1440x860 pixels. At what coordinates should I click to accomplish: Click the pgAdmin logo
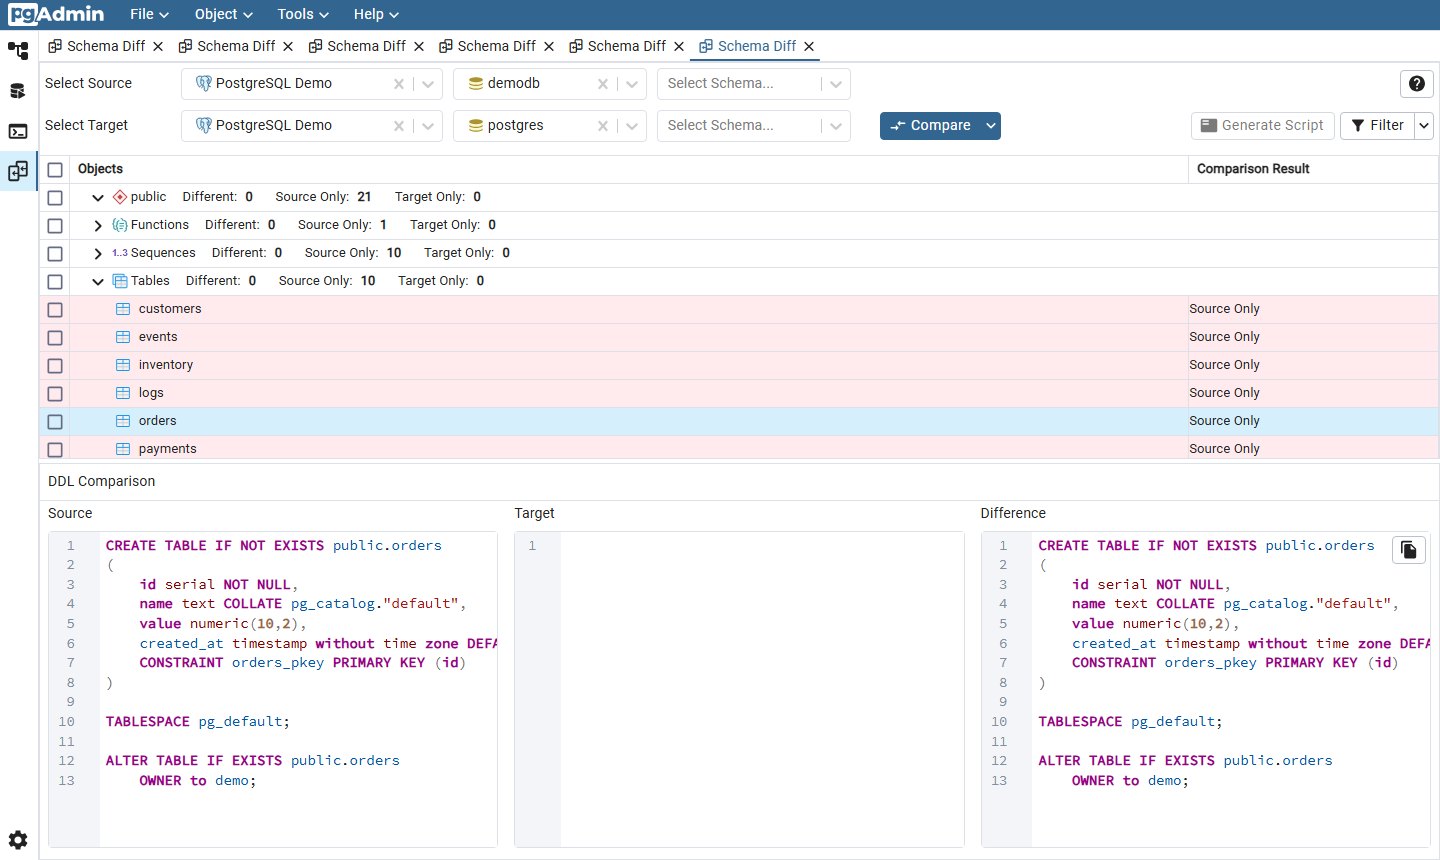click(56, 14)
